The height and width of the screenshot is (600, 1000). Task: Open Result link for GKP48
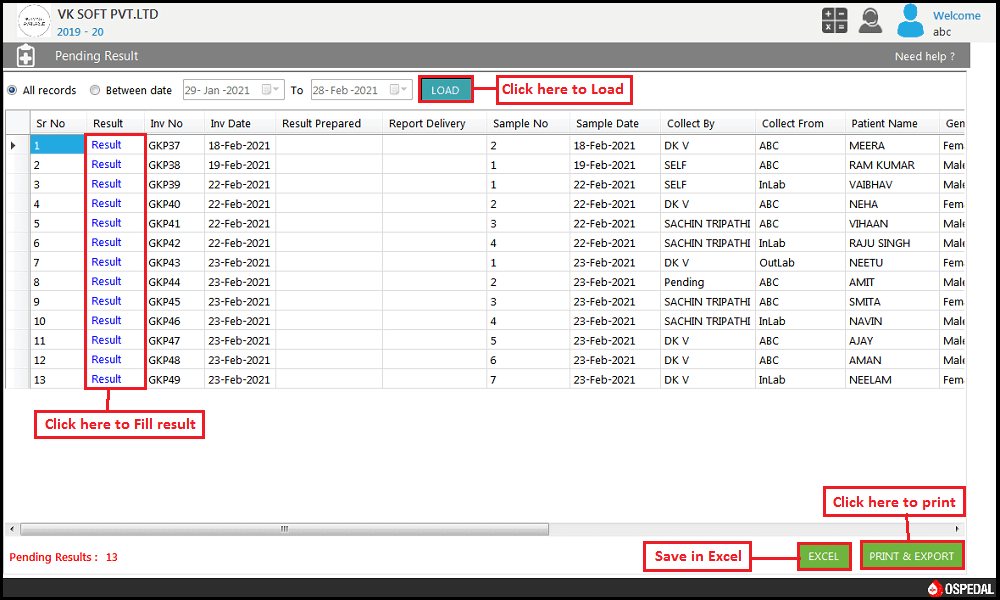click(106, 359)
